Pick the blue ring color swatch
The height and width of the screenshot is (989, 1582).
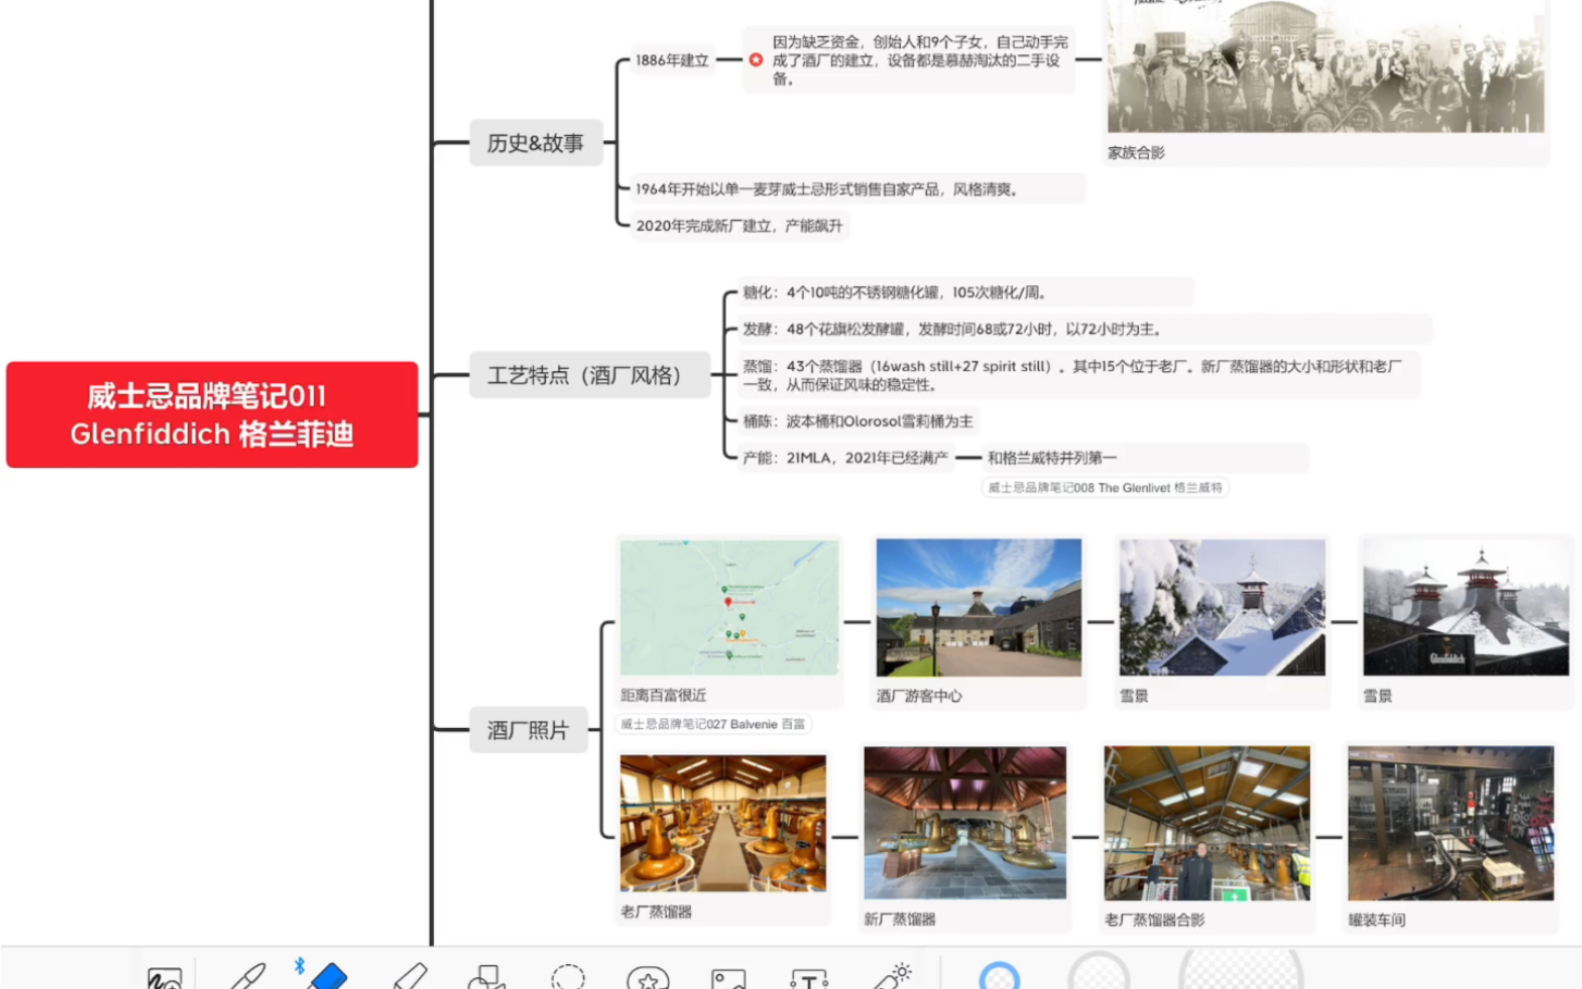click(x=999, y=975)
